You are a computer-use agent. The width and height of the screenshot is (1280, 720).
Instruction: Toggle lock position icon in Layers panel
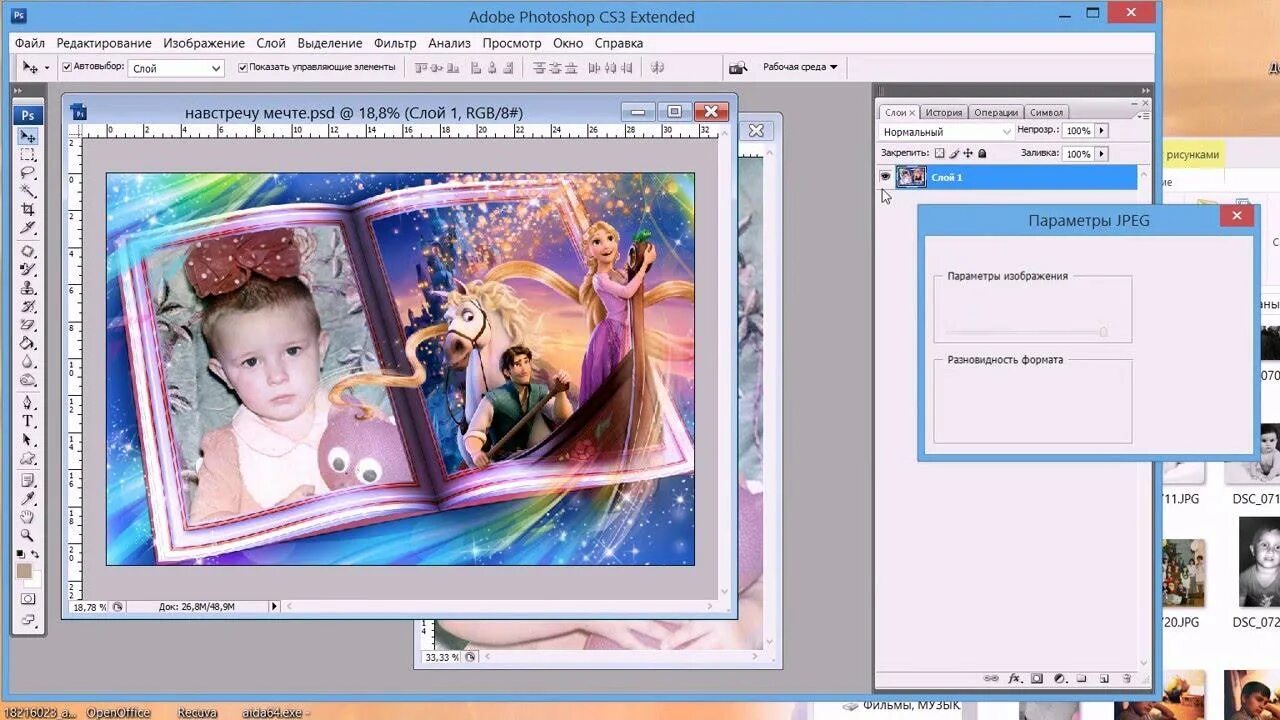(x=968, y=153)
